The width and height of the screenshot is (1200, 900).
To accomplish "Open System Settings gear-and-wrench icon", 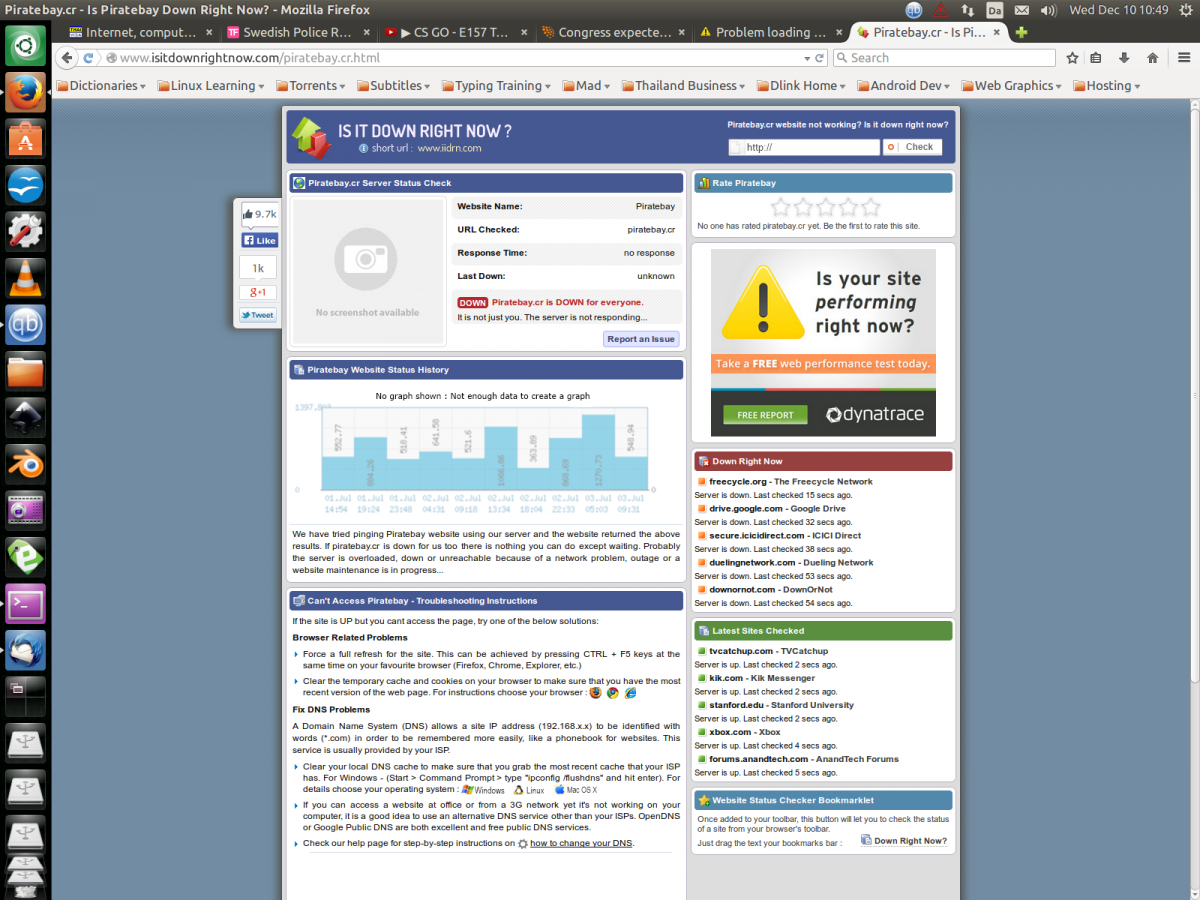I will point(25,231).
